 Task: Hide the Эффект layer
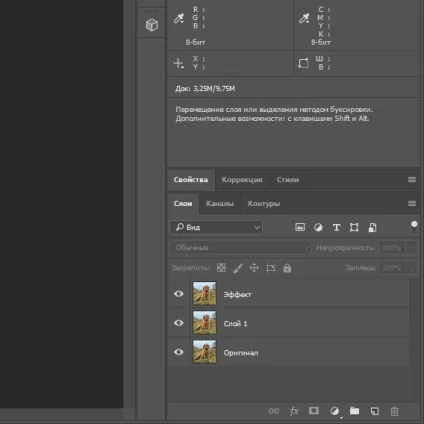point(179,294)
